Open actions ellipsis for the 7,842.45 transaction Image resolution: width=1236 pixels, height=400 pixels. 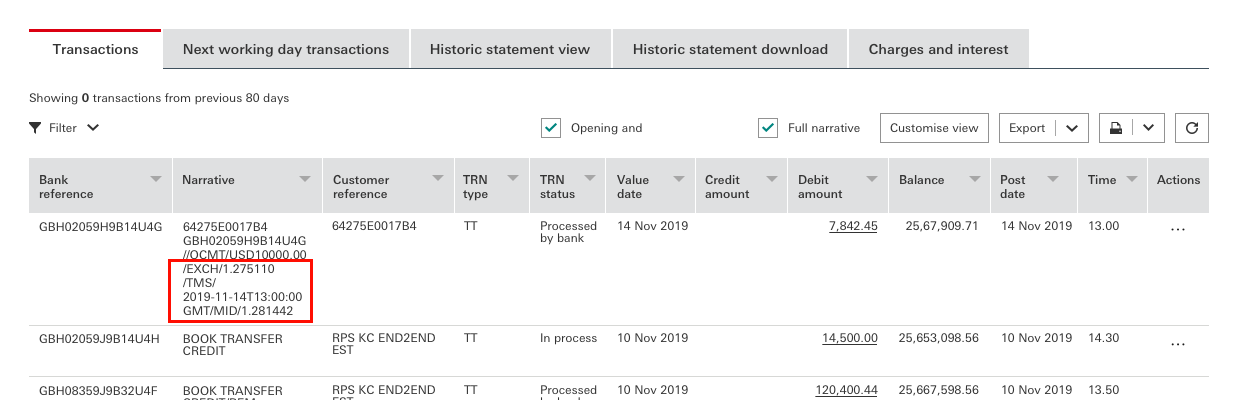1177,229
